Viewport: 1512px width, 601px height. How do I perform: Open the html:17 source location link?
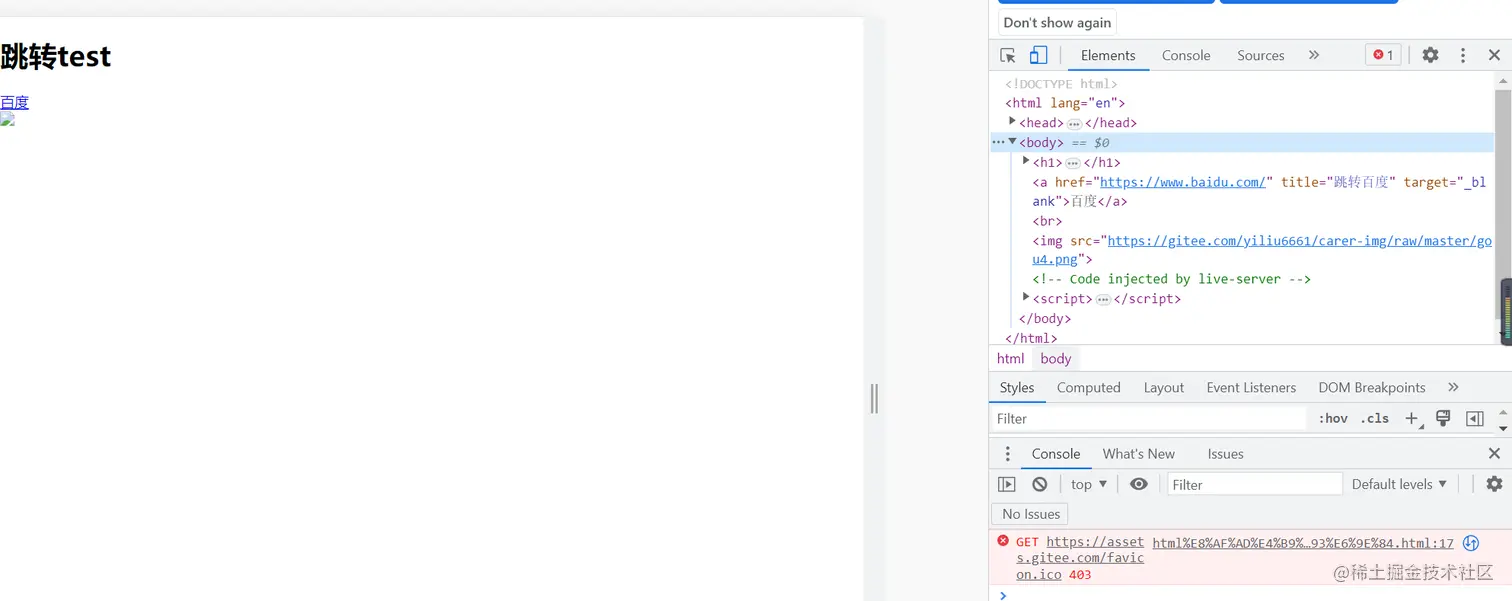pos(1303,543)
